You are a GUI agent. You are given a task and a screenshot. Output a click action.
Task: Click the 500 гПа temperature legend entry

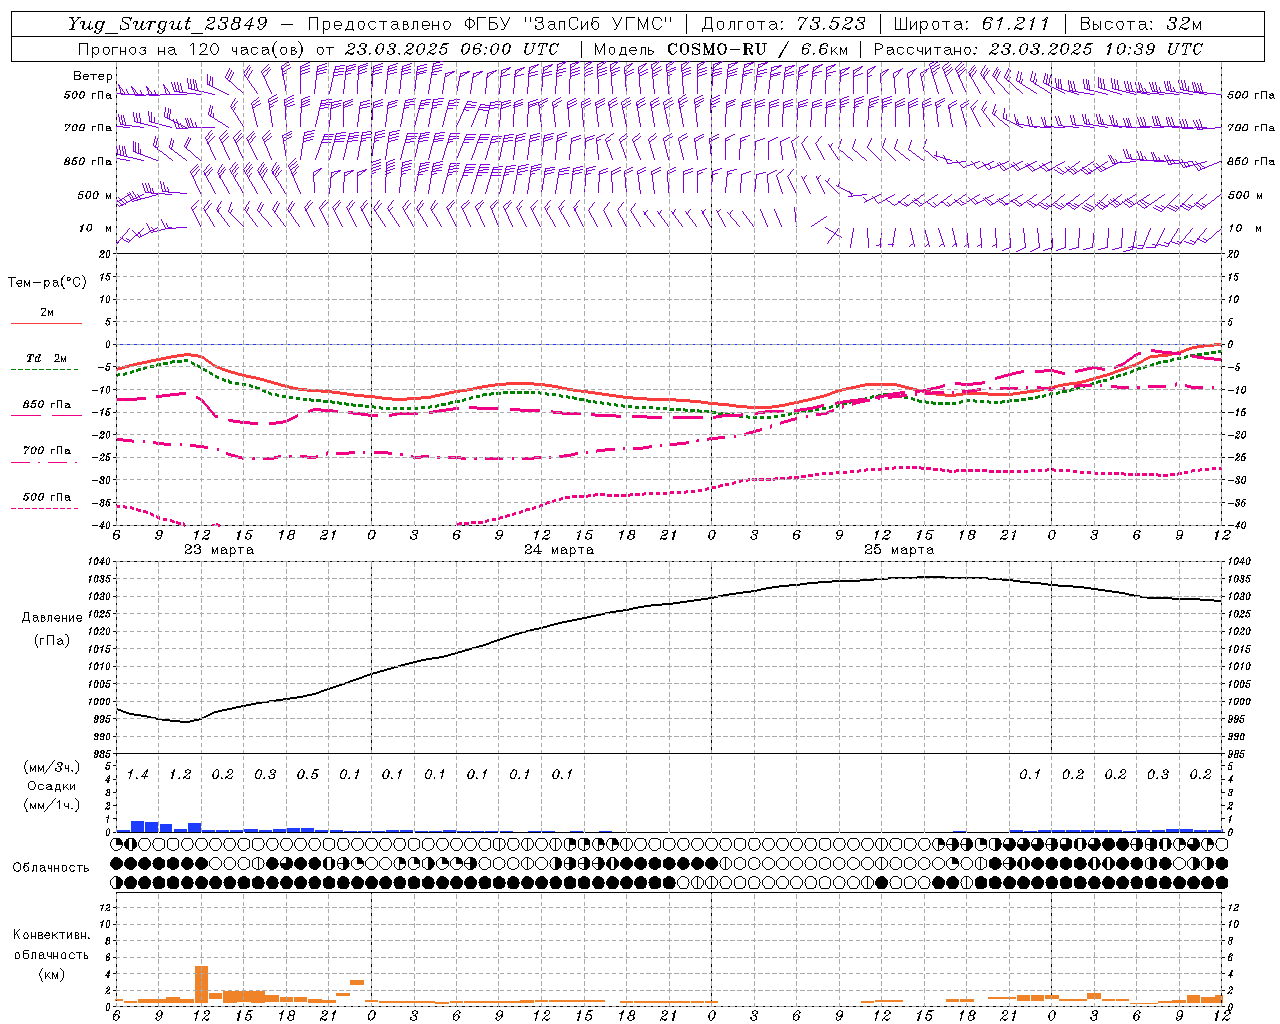pos(47,497)
